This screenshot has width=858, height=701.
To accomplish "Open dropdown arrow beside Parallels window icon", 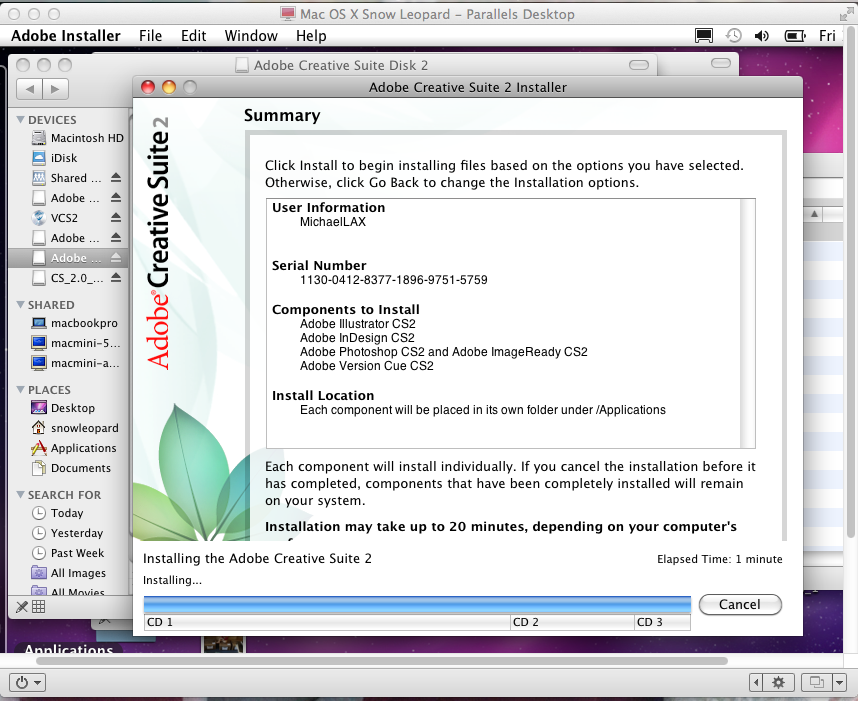I will tap(839, 682).
